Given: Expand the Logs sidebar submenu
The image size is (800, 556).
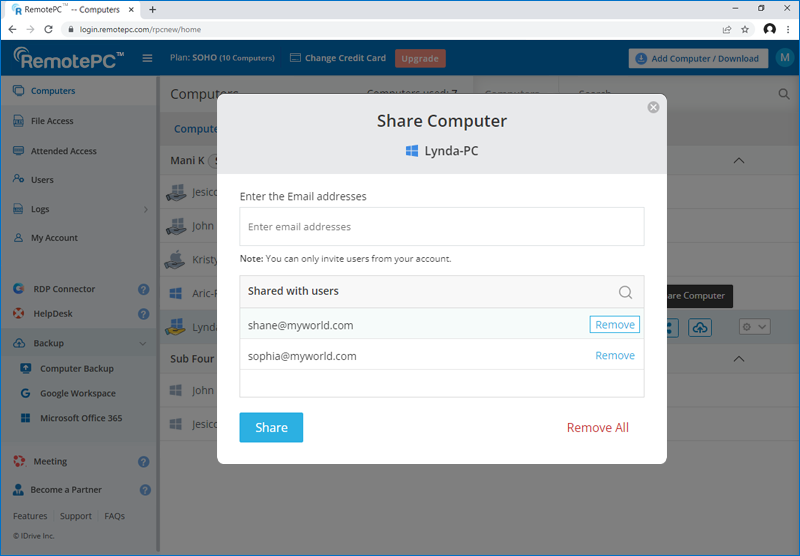Looking at the screenshot, I should click(146, 209).
